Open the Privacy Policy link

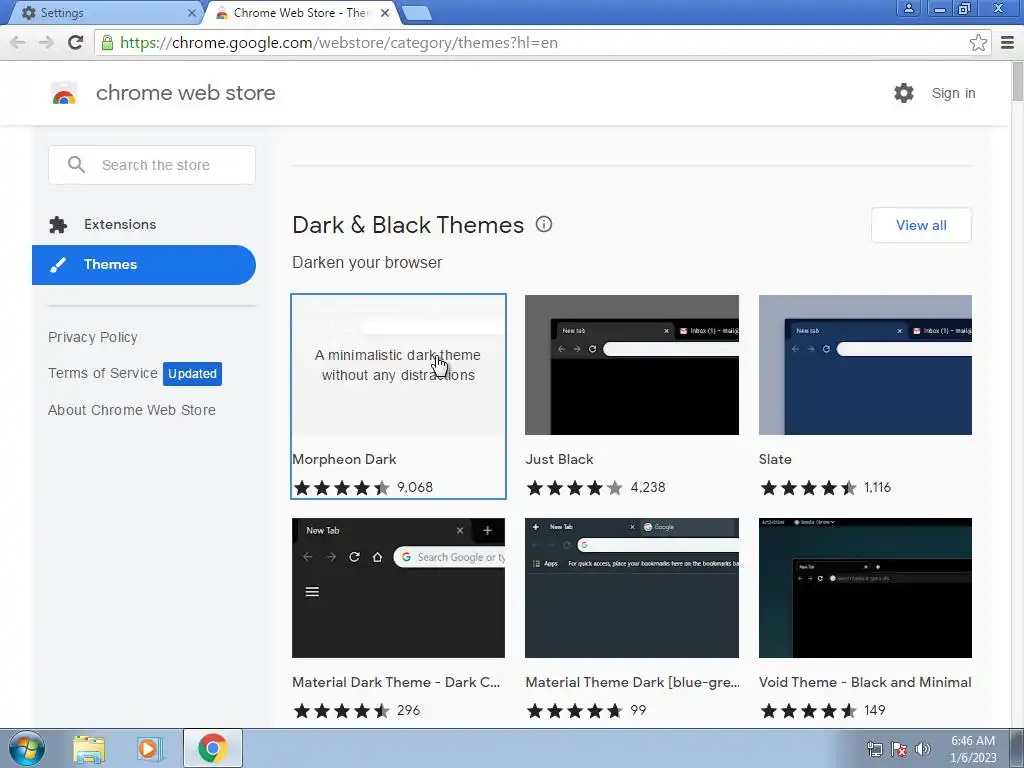click(x=93, y=337)
